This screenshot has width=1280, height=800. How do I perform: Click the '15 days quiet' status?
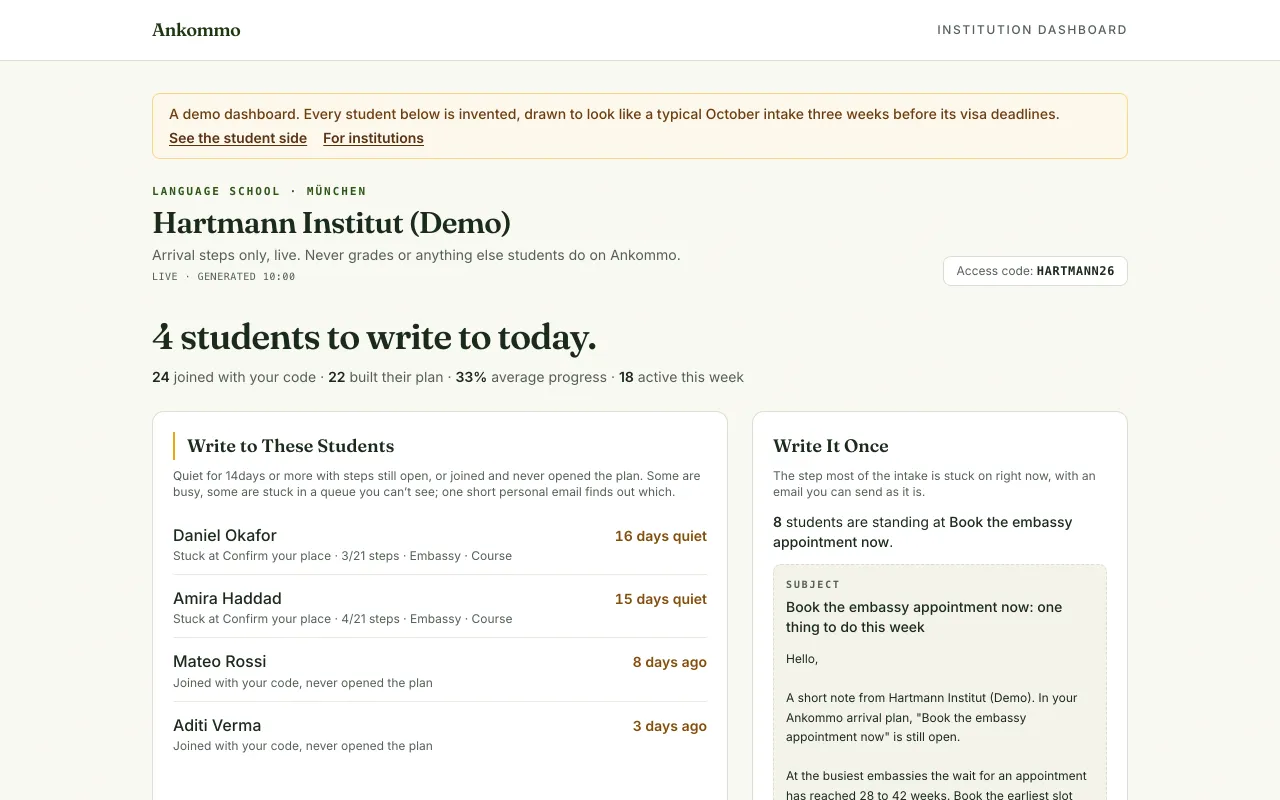pyautogui.click(x=661, y=599)
